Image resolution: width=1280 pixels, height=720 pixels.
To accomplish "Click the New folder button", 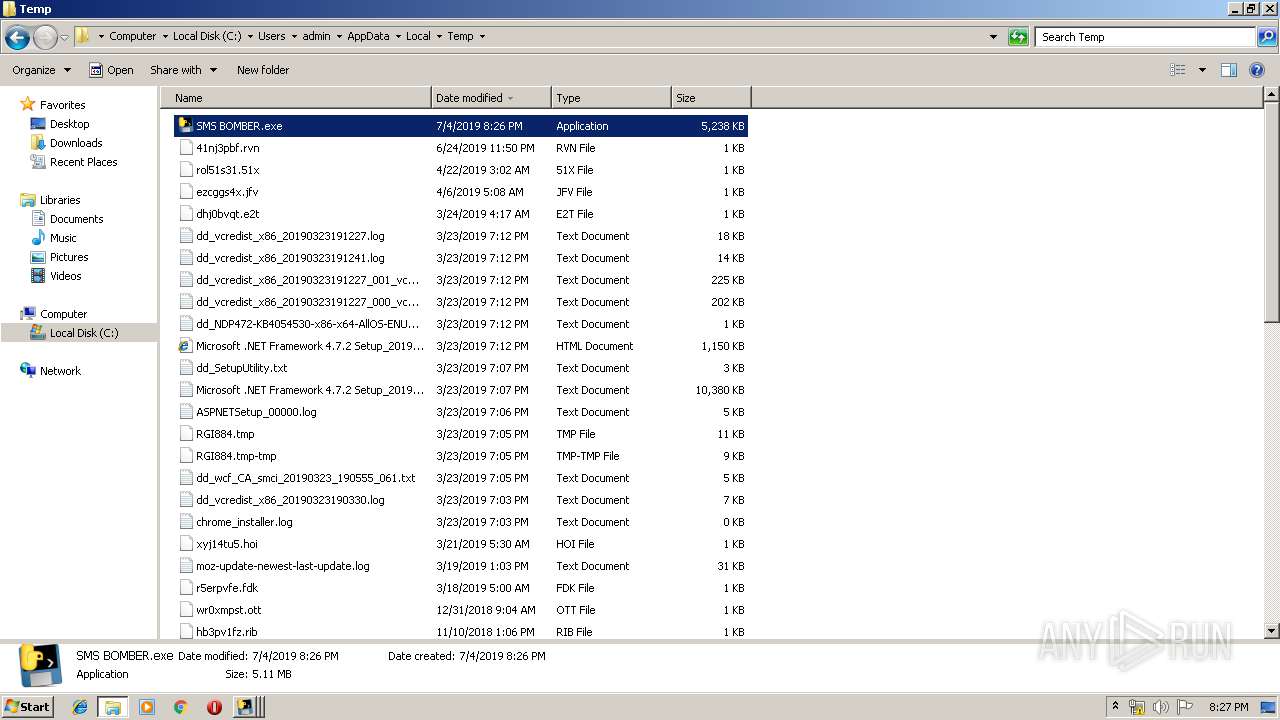I will tap(263, 70).
